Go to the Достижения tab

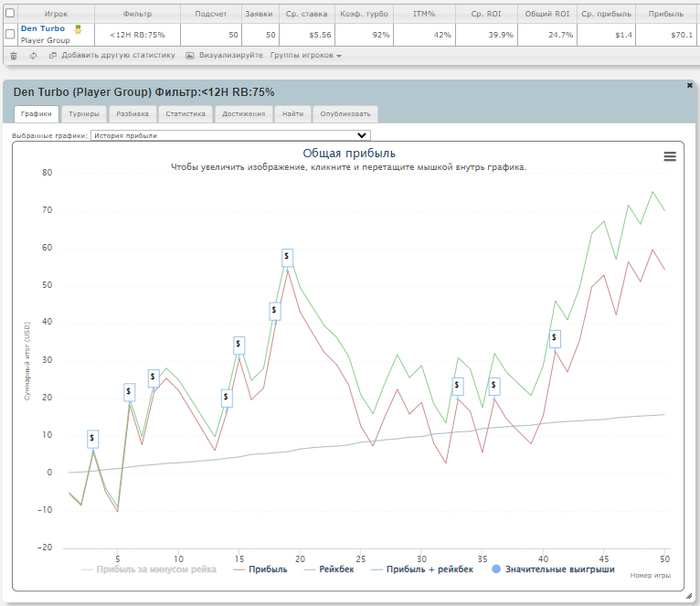[x=243, y=114]
